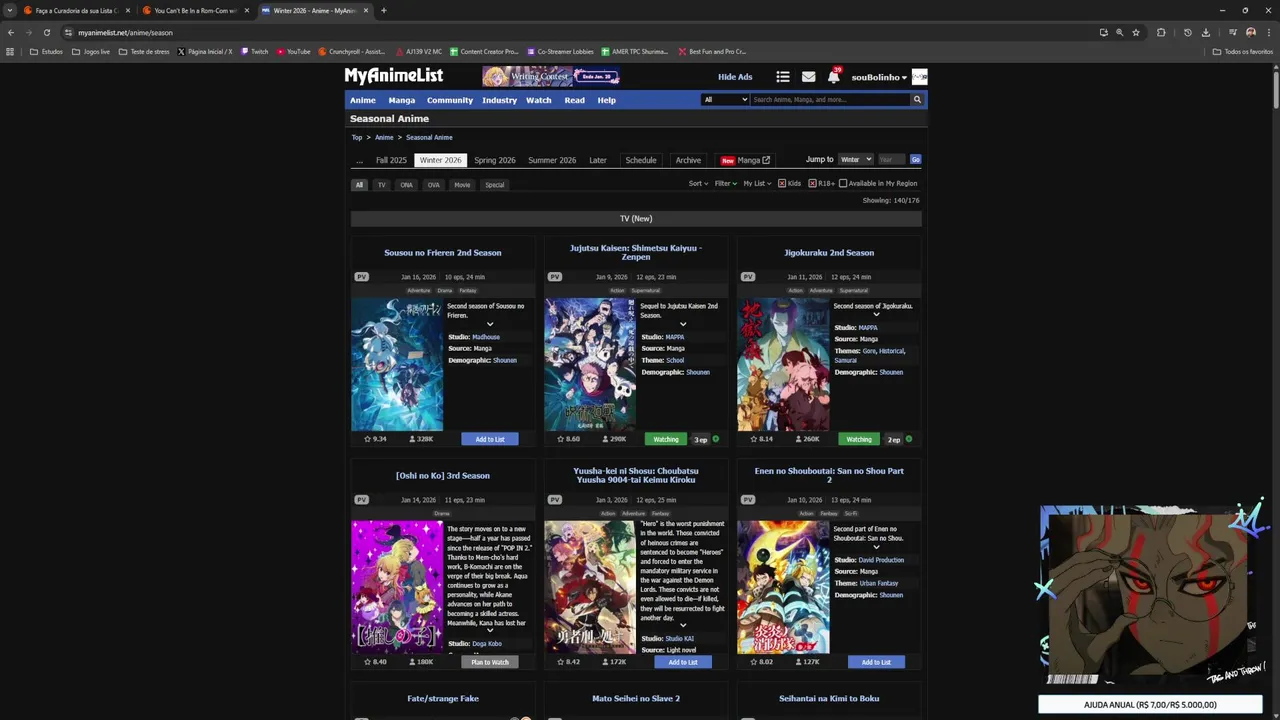Select the OVA type filter
Image resolution: width=1280 pixels, height=720 pixels.
point(433,185)
